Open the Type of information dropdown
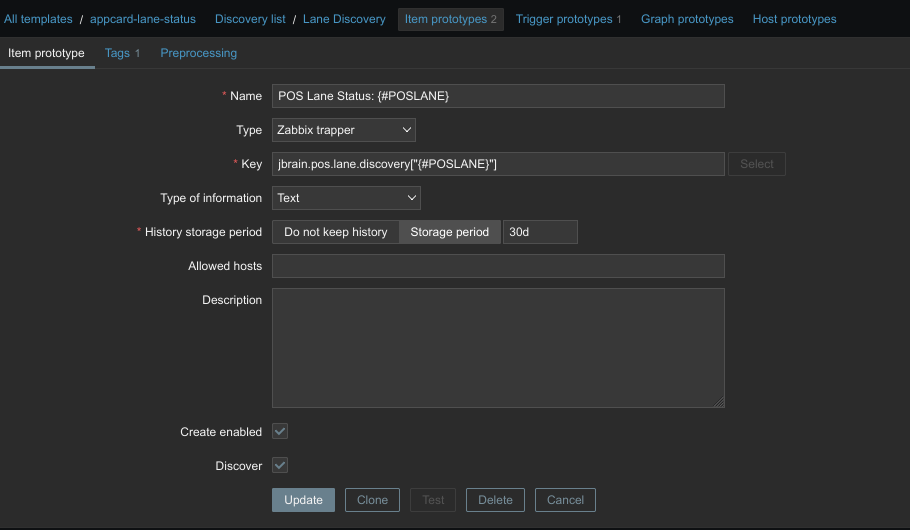The image size is (910, 530). tap(346, 198)
